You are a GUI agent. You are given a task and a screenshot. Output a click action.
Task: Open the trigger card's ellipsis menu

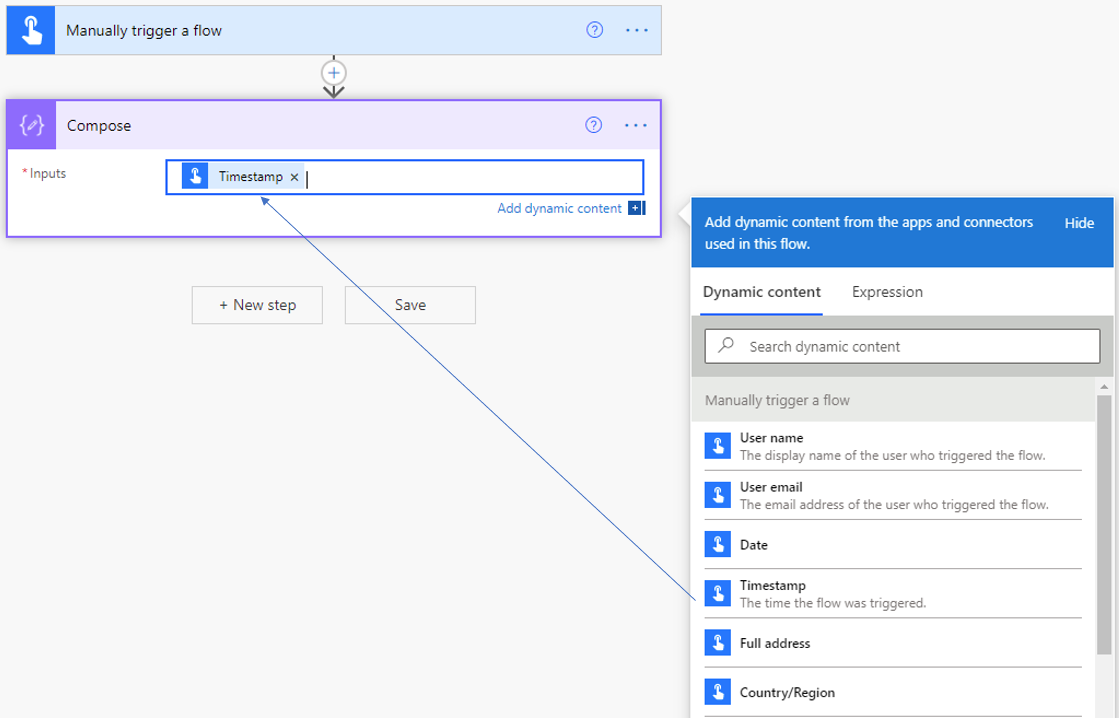(x=636, y=30)
